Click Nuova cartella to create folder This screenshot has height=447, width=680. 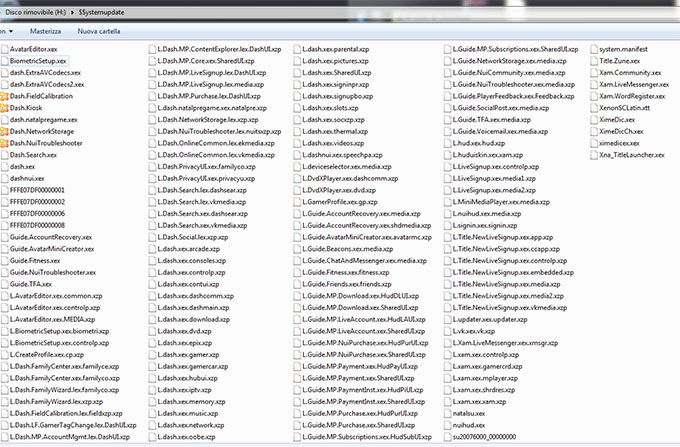(99, 32)
